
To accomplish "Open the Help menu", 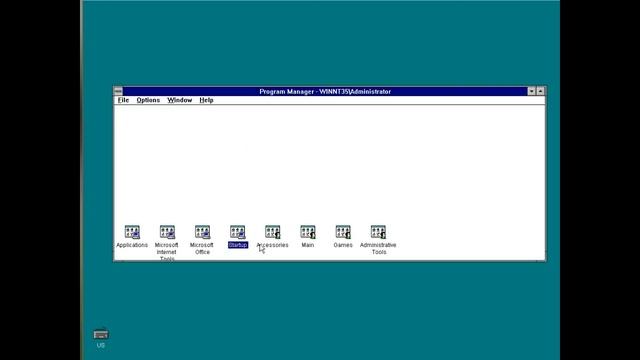I will point(207,100).
